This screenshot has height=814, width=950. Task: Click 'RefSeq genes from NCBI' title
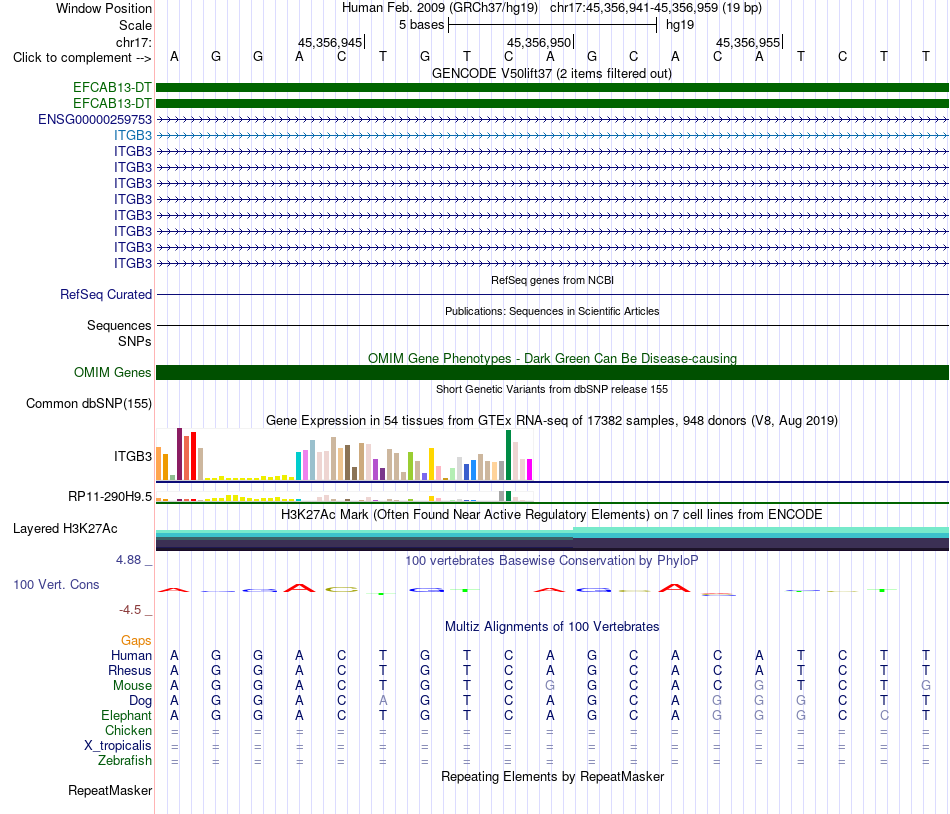(552, 280)
